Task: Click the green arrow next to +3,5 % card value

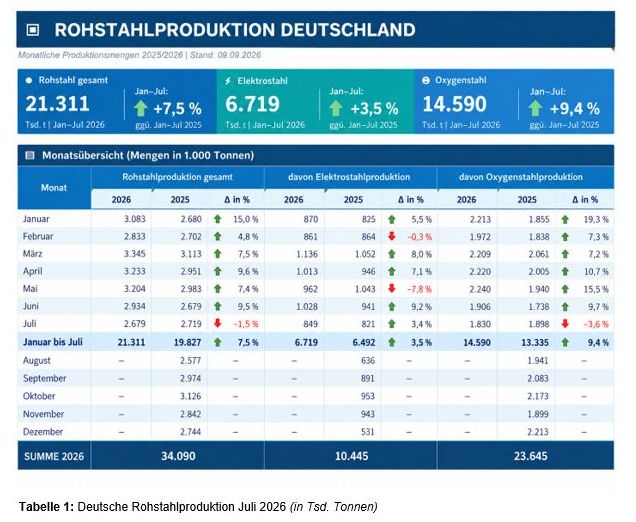Action: [336, 109]
